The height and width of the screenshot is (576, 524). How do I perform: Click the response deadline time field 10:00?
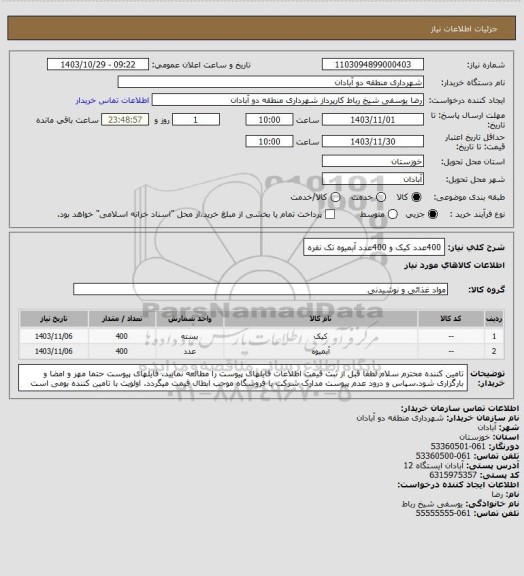(269, 120)
